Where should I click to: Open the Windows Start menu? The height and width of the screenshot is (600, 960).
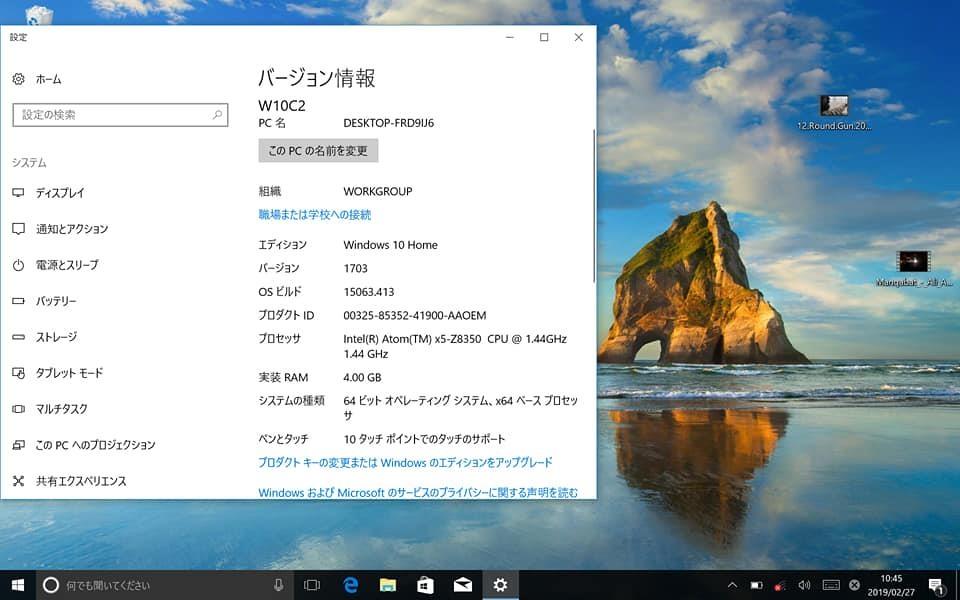pyautogui.click(x=18, y=585)
